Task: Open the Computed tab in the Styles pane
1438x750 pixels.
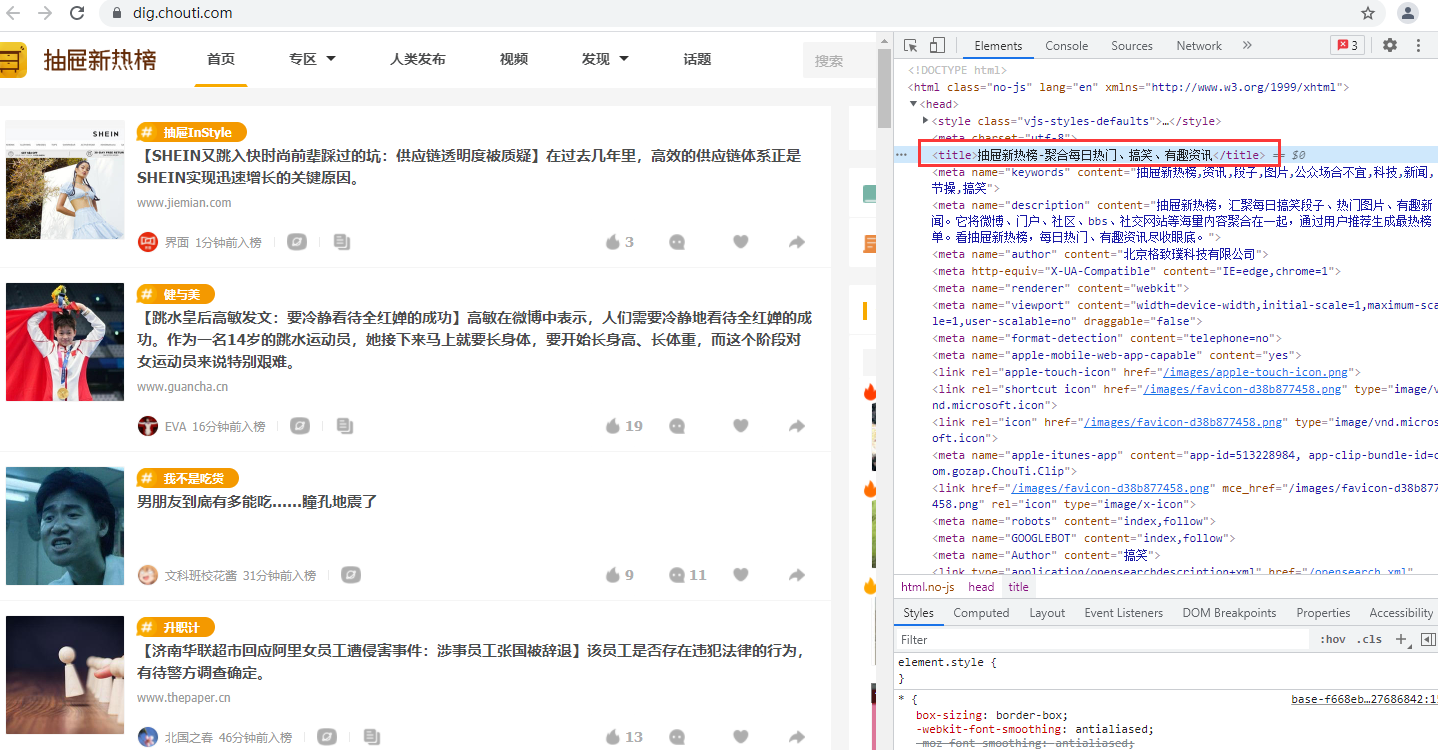Action: (x=981, y=612)
